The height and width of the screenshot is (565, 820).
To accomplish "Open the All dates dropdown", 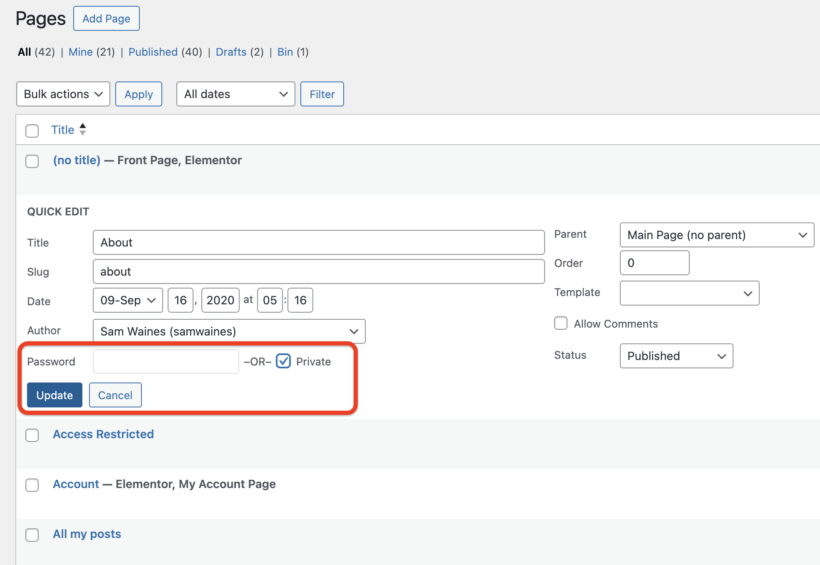I will 236,94.
